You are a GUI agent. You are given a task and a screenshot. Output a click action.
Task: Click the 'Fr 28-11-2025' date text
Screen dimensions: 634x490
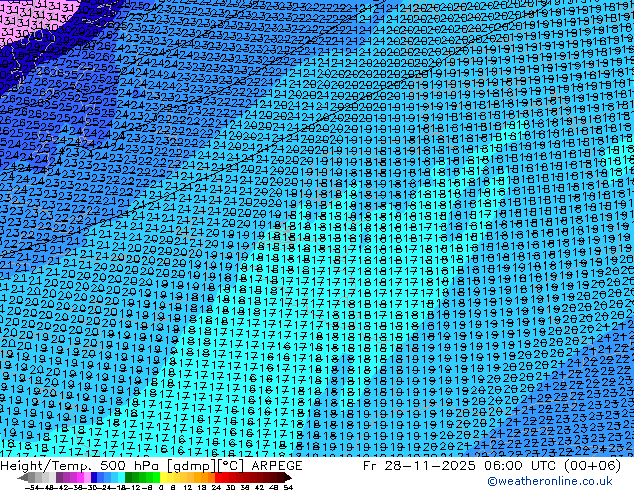pyautogui.click(x=419, y=466)
